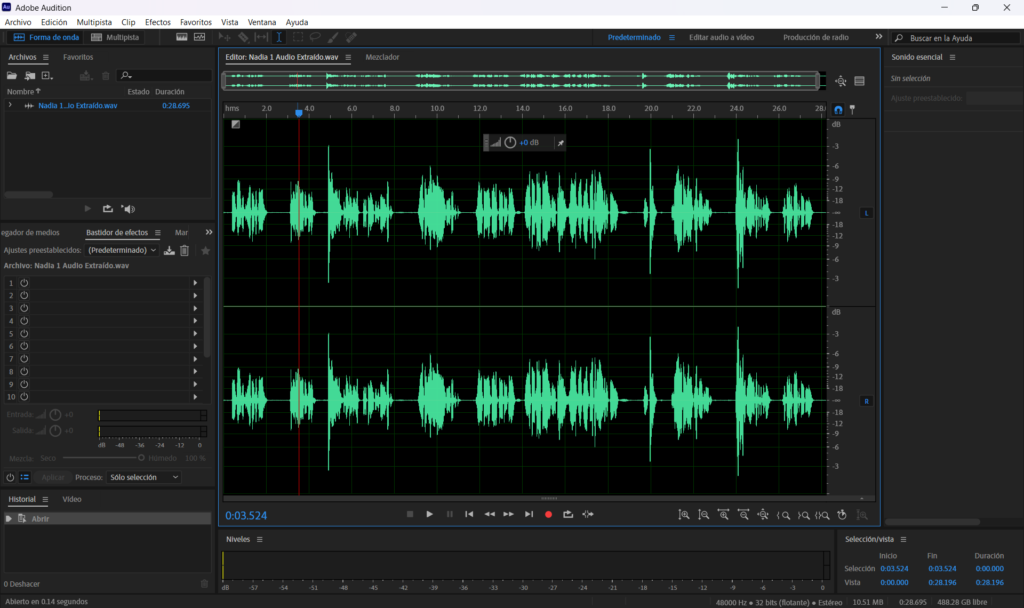Start playback with the Play button

(430, 515)
